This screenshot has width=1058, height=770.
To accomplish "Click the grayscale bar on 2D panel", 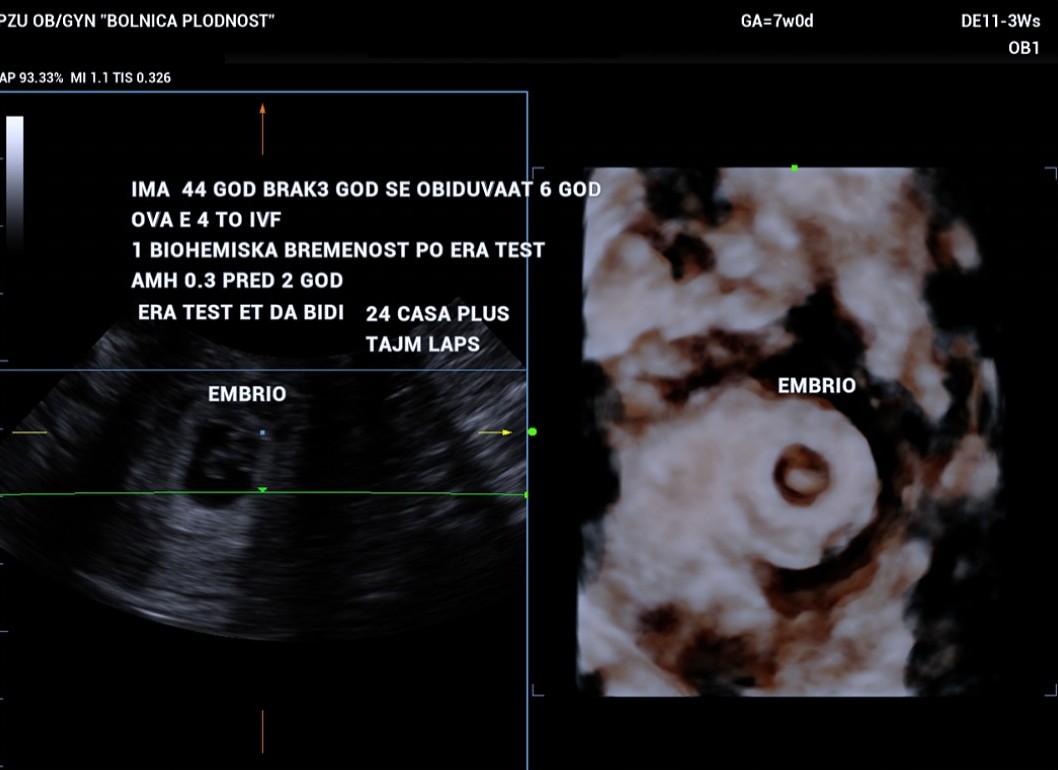I will [x=15, y=182].
